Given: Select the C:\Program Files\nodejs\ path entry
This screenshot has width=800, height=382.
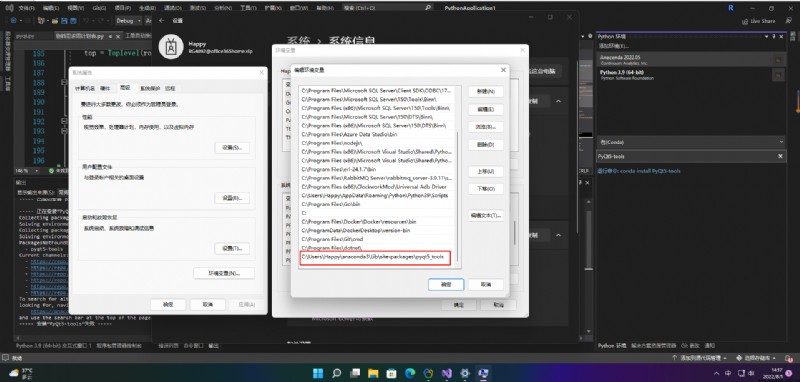Looking at the screenshot, I should click(x=377, y=143).
